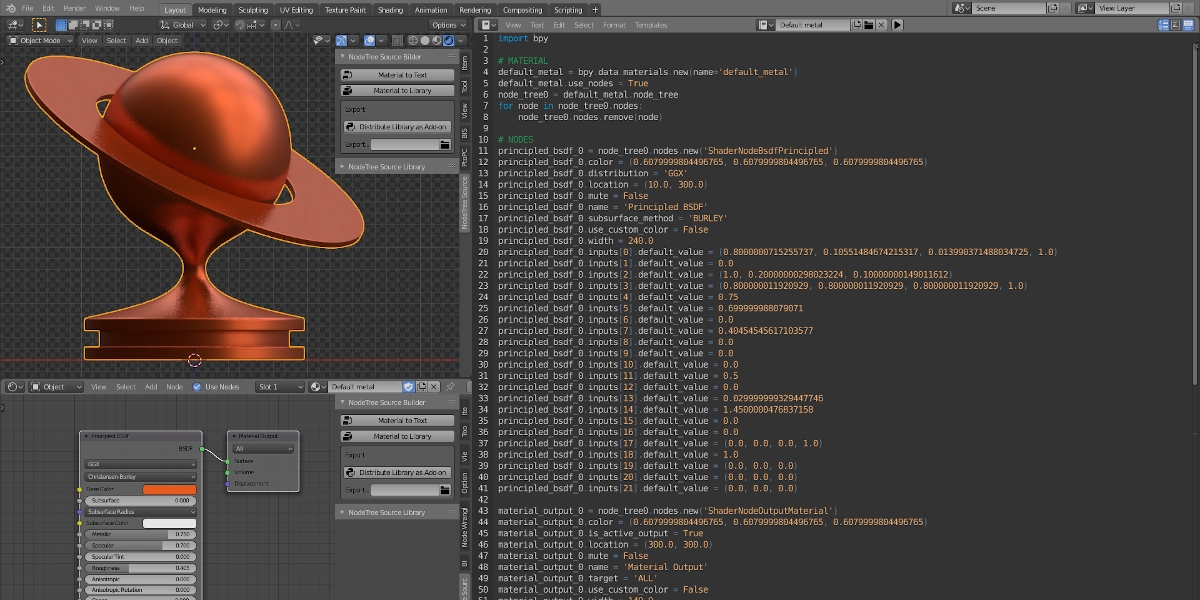Click the open text file folder icon
This screenshot has width=1200, height=600.
[x=869, y=24]
